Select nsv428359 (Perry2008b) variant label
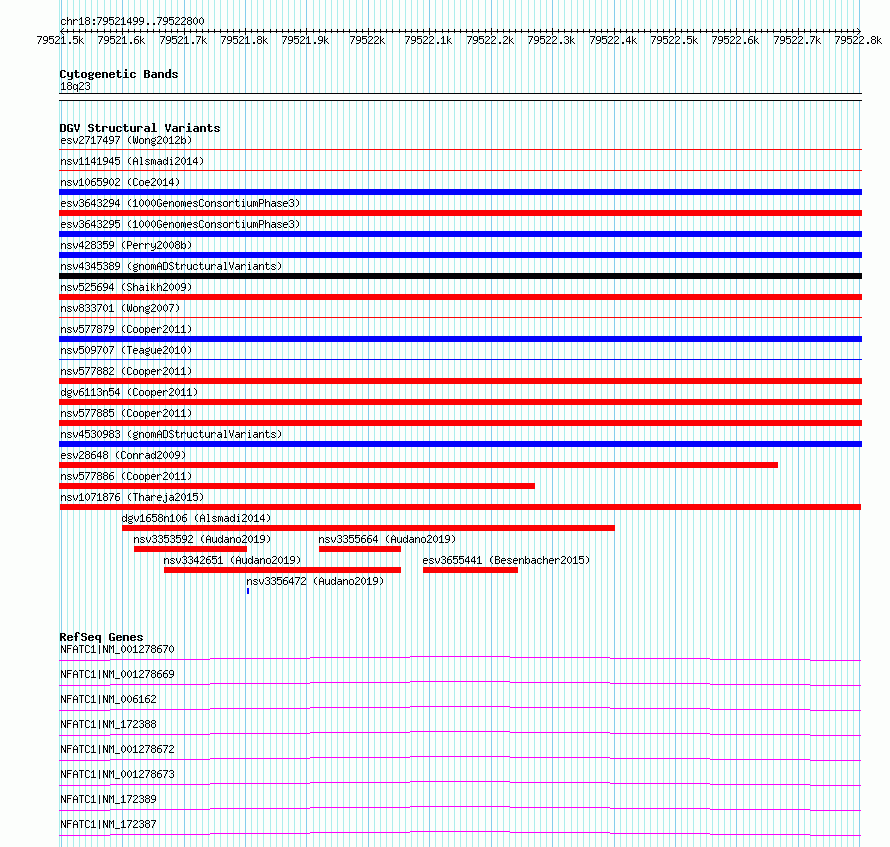This screenshot has width=890, height=847. pos(126,245)
